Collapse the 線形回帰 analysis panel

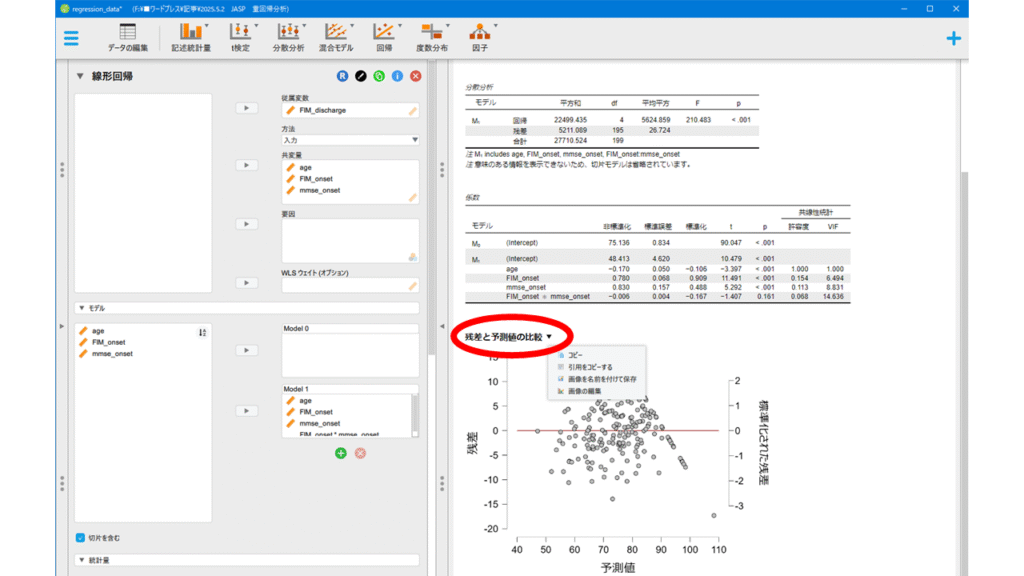tap(80, 76)
